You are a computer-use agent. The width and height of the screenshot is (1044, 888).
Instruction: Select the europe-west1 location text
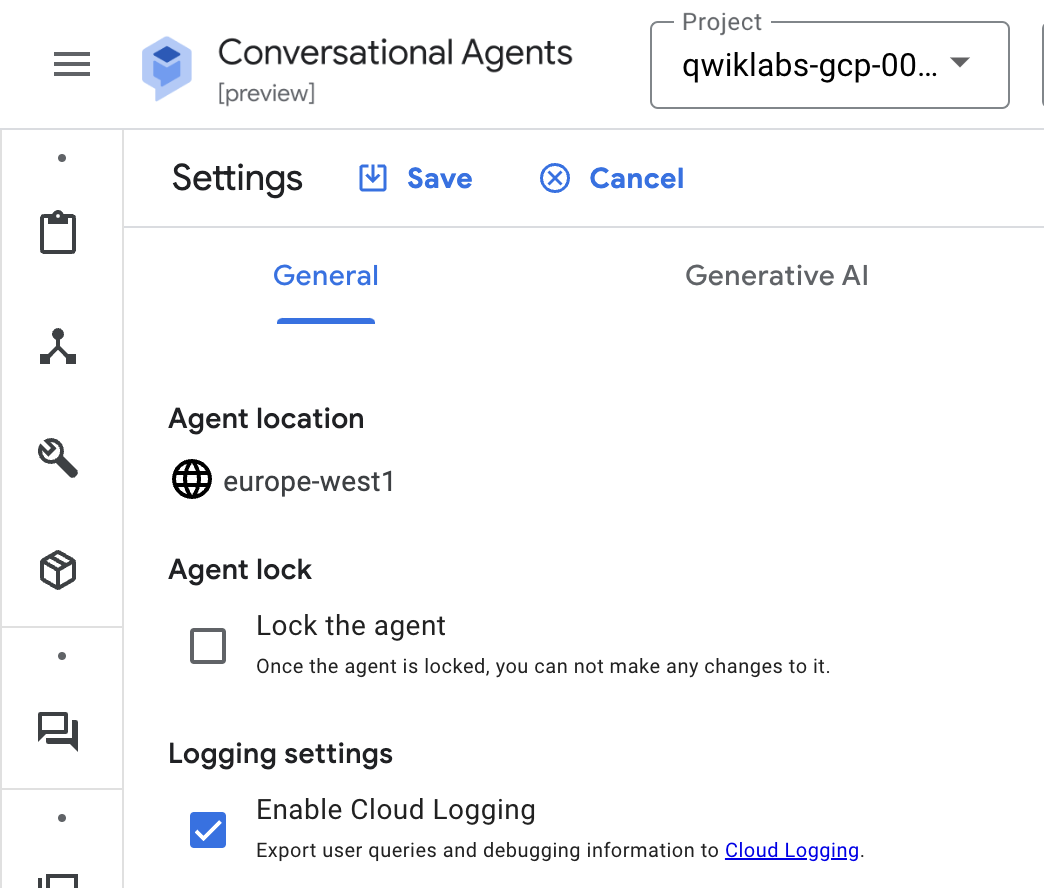point(308,481)
